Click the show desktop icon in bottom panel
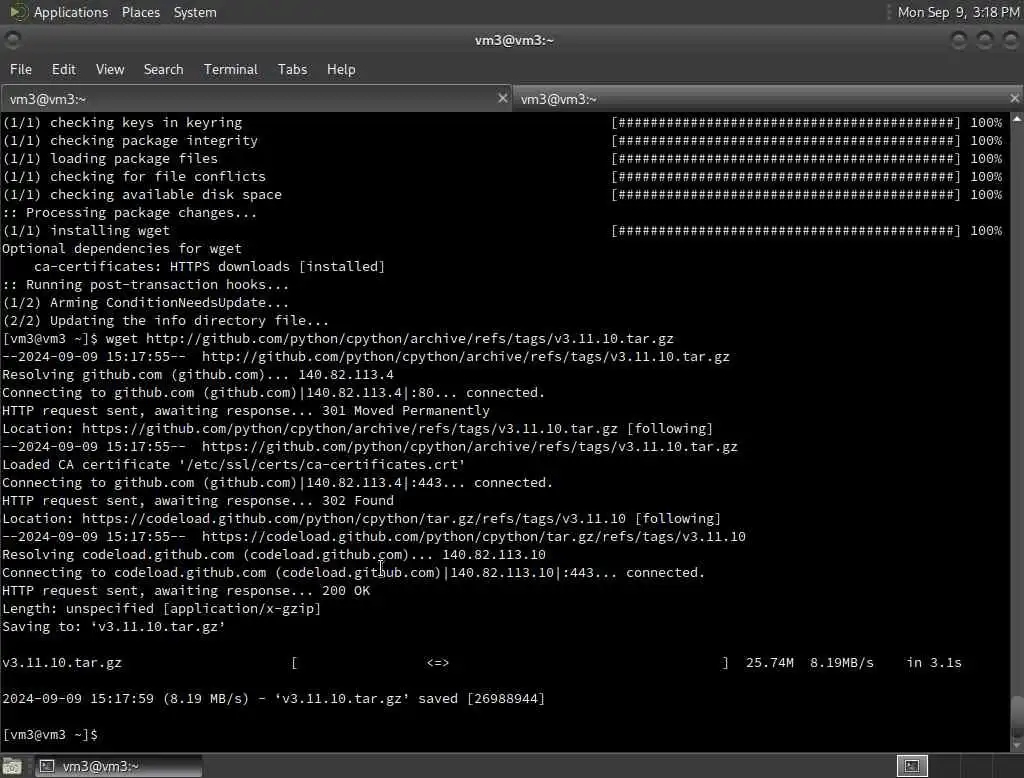 pyautogui.click(x=12, y=766)
